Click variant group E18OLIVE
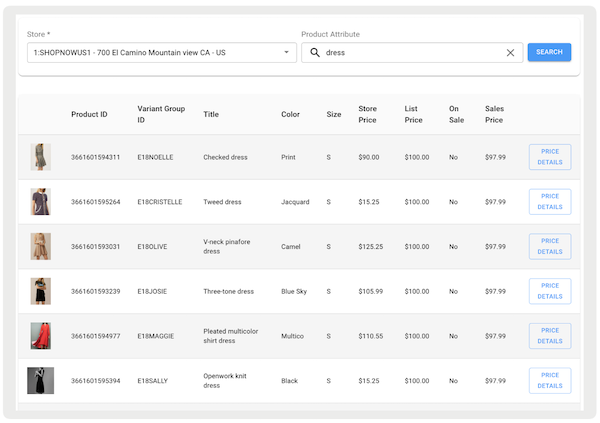Image resolution: width=600 pixels, height=423 pixels. pos(152,247)
